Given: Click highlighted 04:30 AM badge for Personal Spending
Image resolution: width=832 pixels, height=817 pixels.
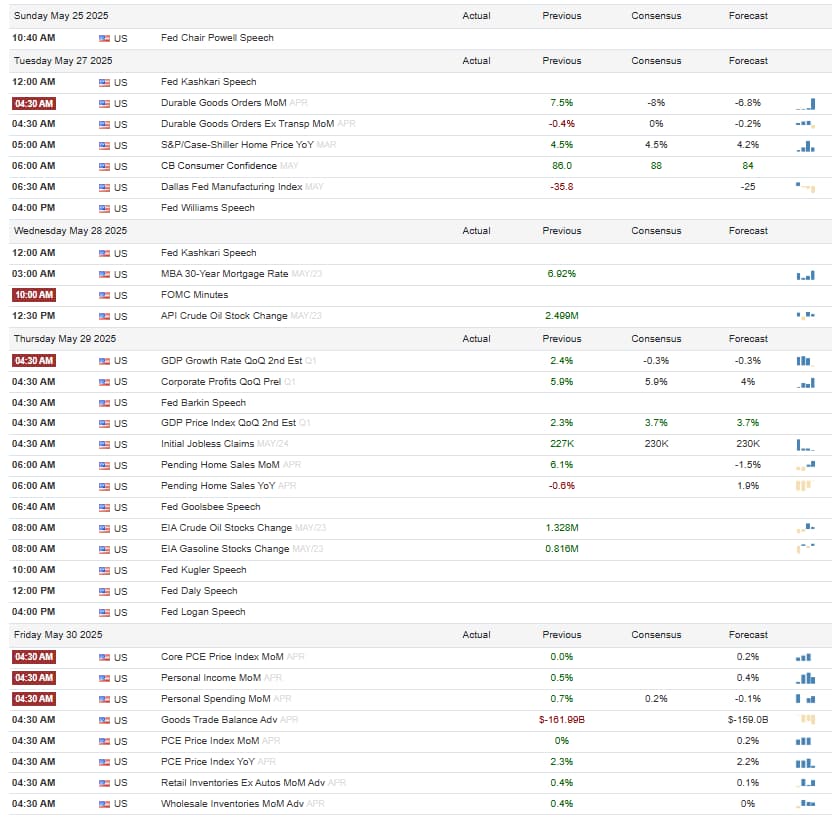Looking at the screenshot, I should pyautogui.click(x=34, y=699).
